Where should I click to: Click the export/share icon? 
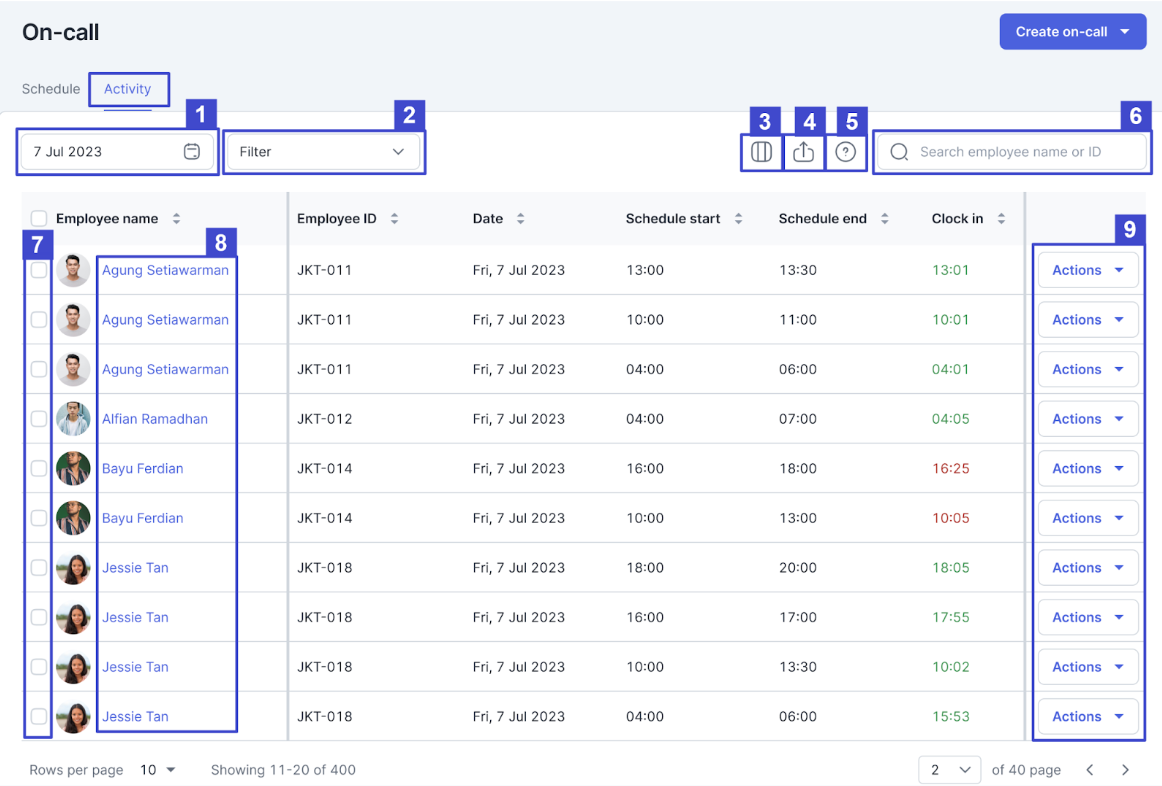(803, 151)
